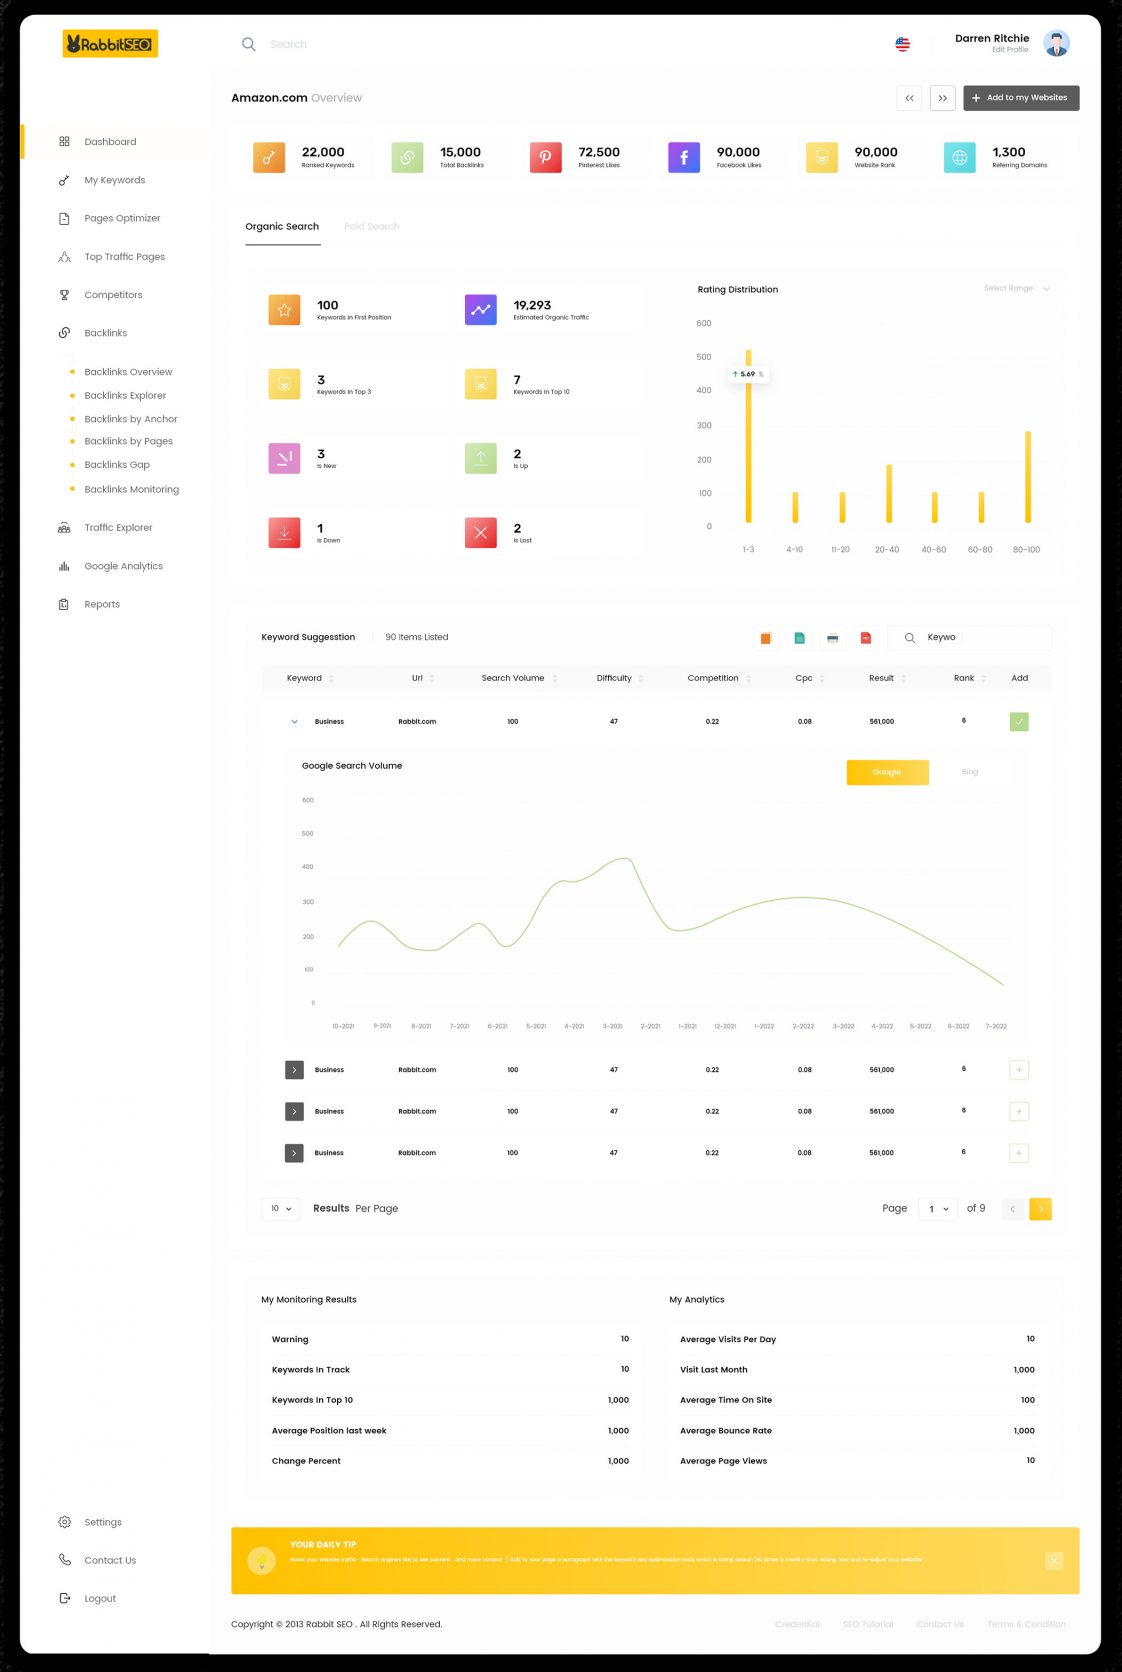Open the page number dropdown
This screenshot has width=1122, height=1672.
pos(938,1209)
